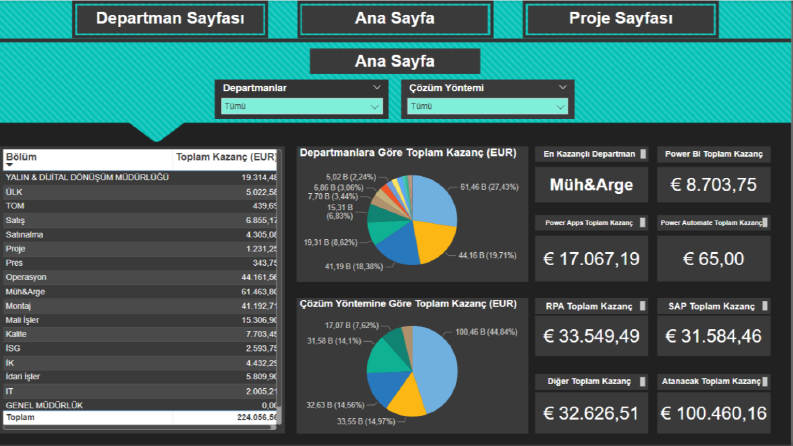The width and height of the screenshot is (793, 446).
Task: Select the ÜLK row in table
Action: tap(141, 192)
